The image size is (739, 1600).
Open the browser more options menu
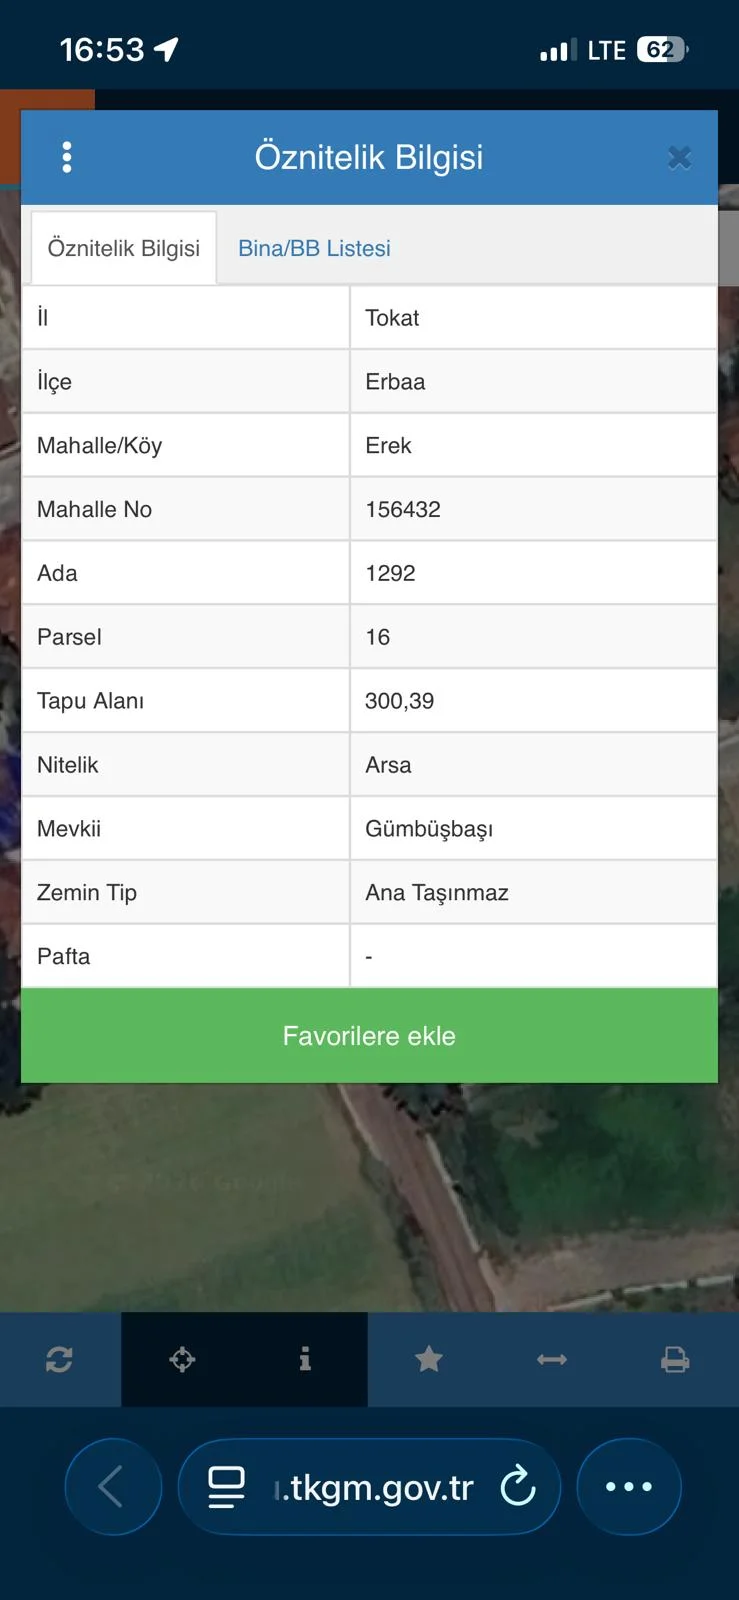[629, 1487]
